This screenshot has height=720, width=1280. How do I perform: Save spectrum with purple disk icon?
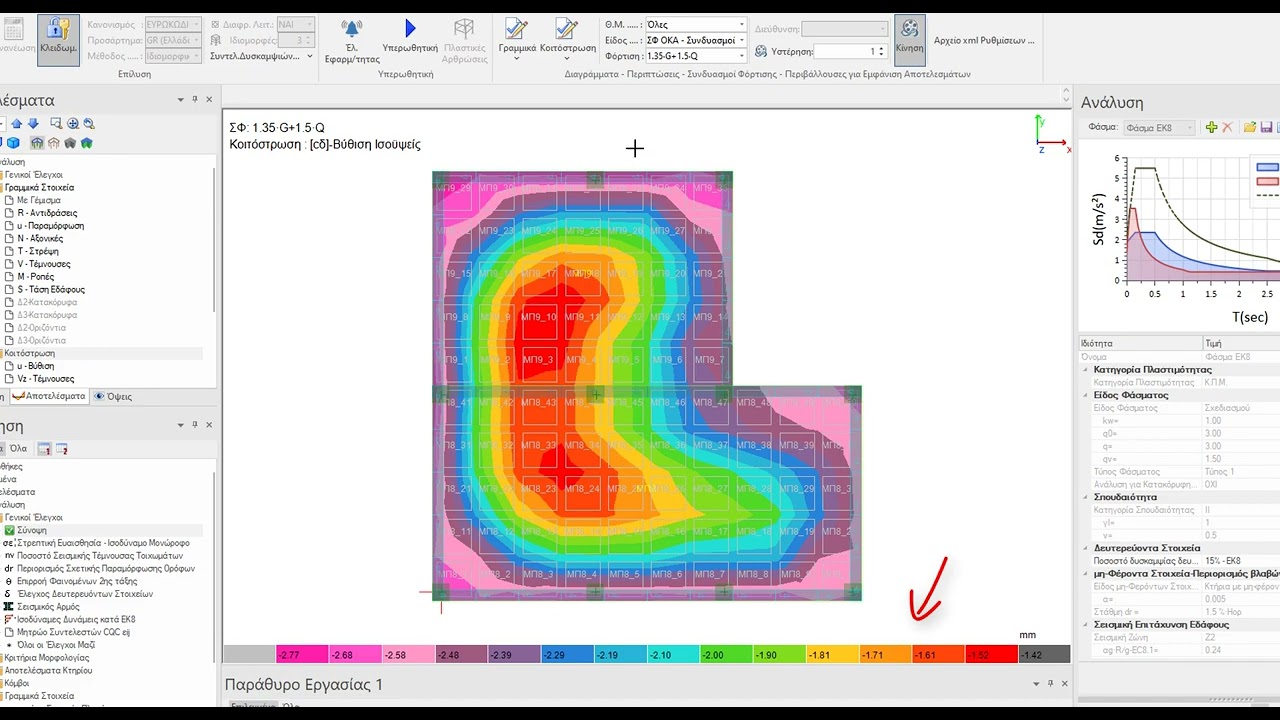pyautogui.click(x=1266, y=127)
